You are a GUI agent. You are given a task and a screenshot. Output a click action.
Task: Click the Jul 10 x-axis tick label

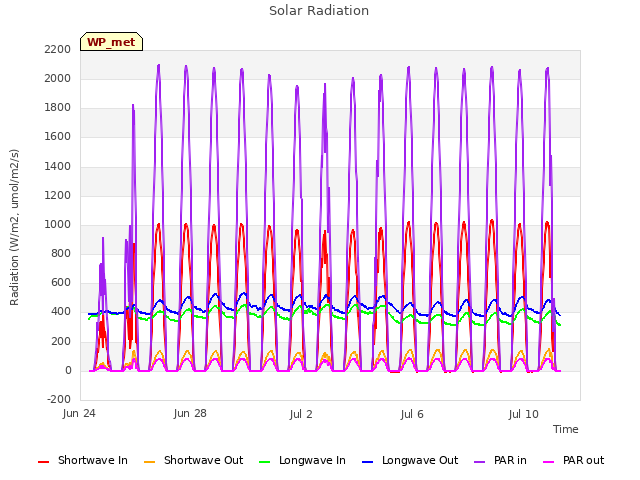524,414
